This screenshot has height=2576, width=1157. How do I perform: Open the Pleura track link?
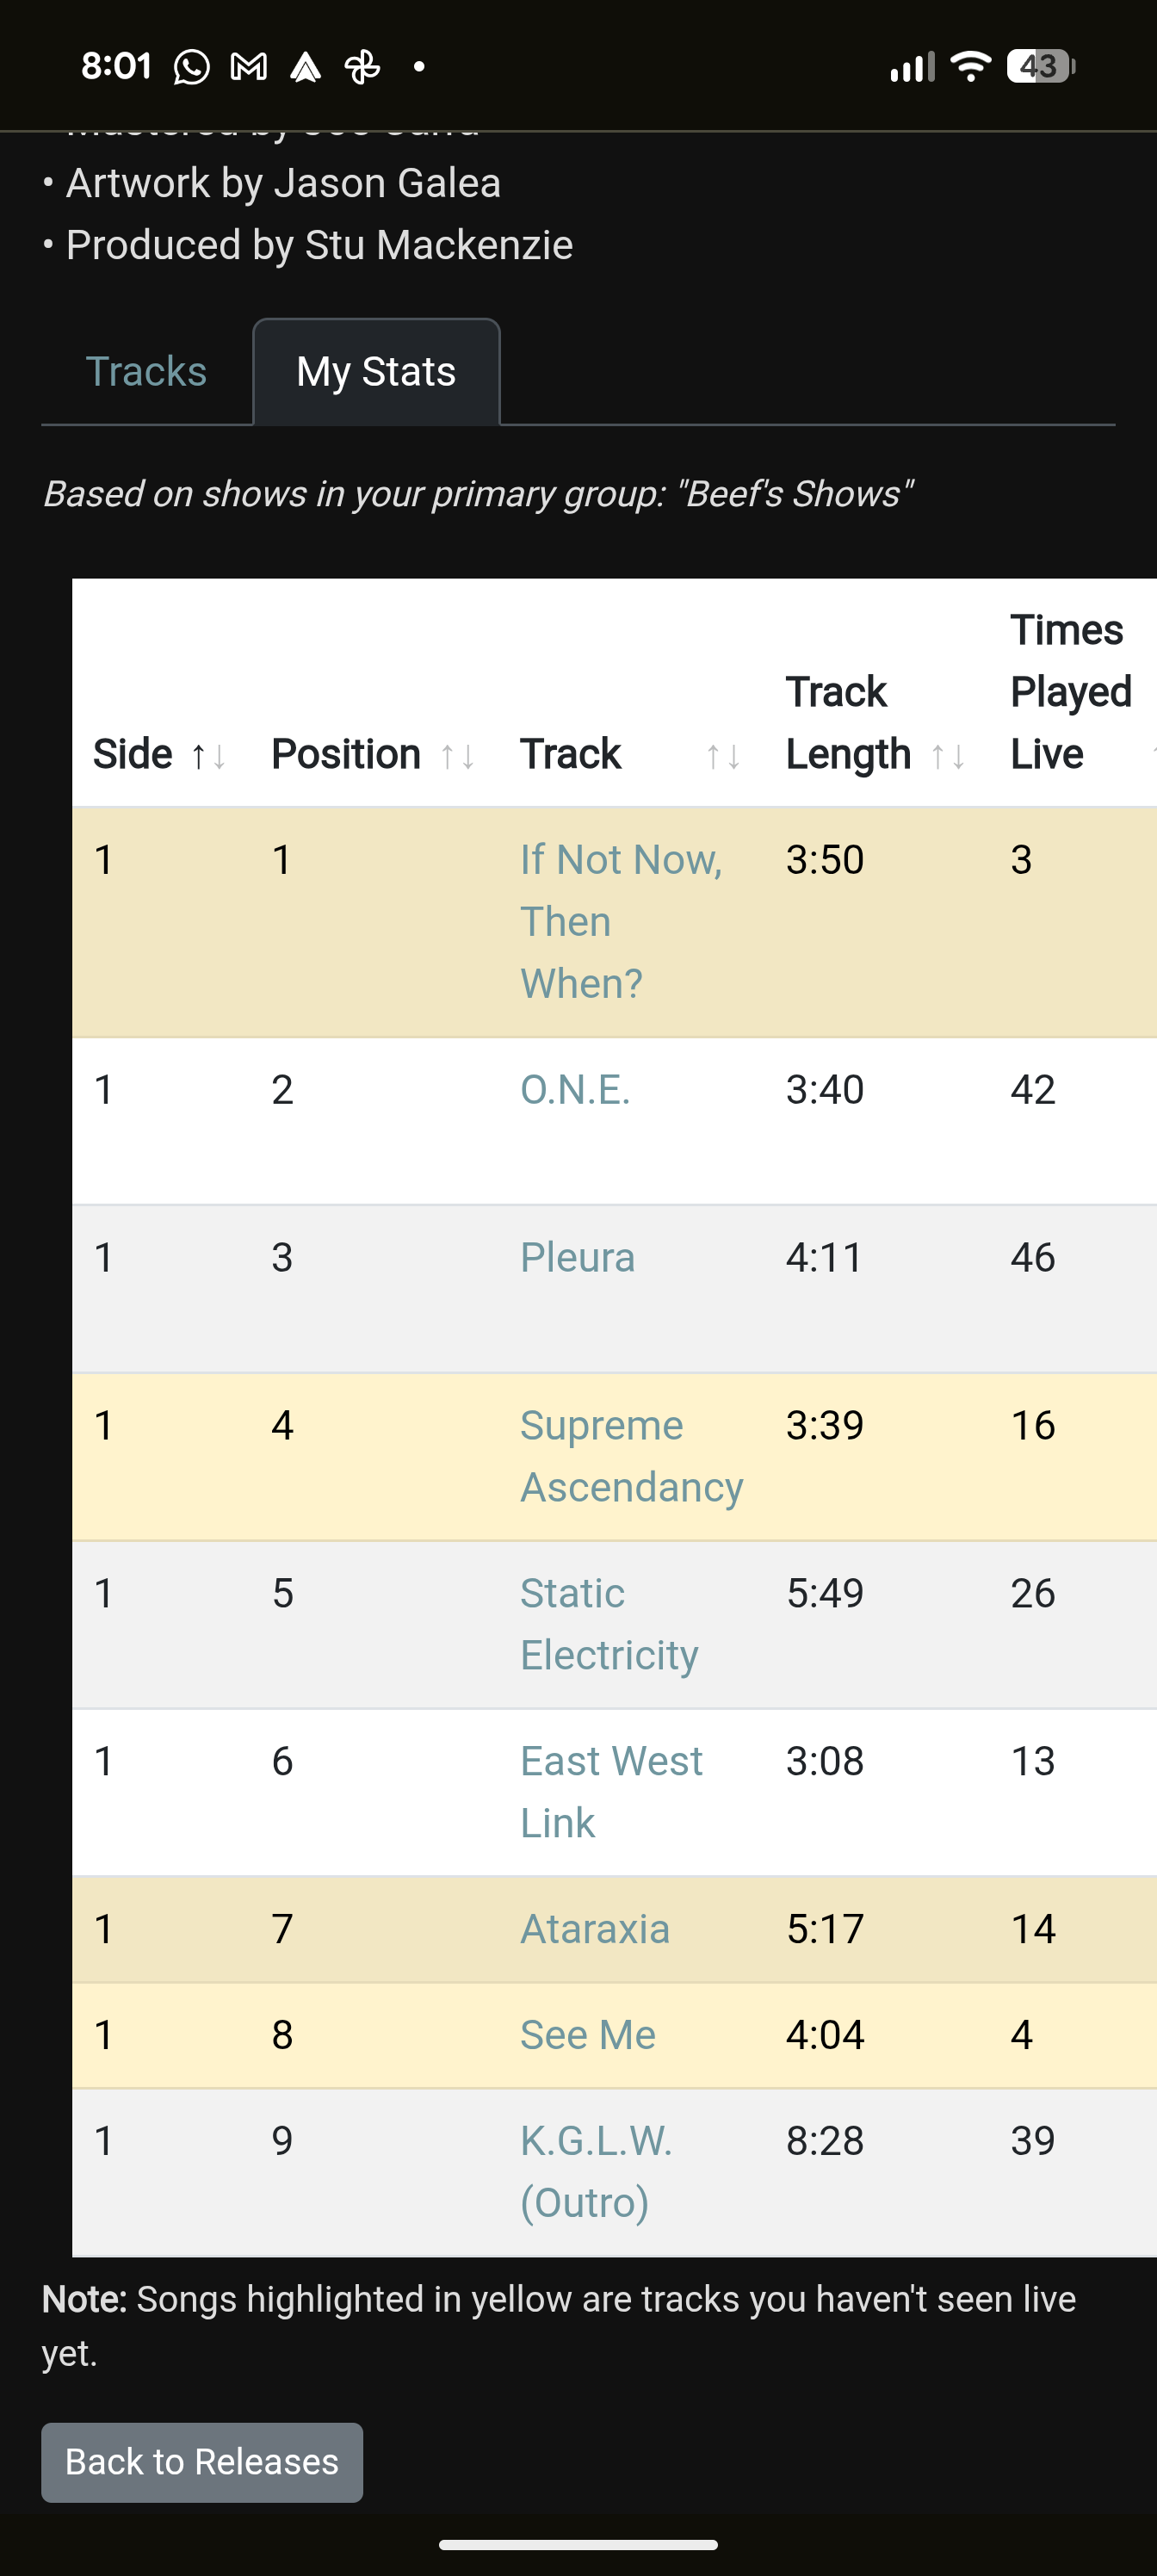(577, 1257)
